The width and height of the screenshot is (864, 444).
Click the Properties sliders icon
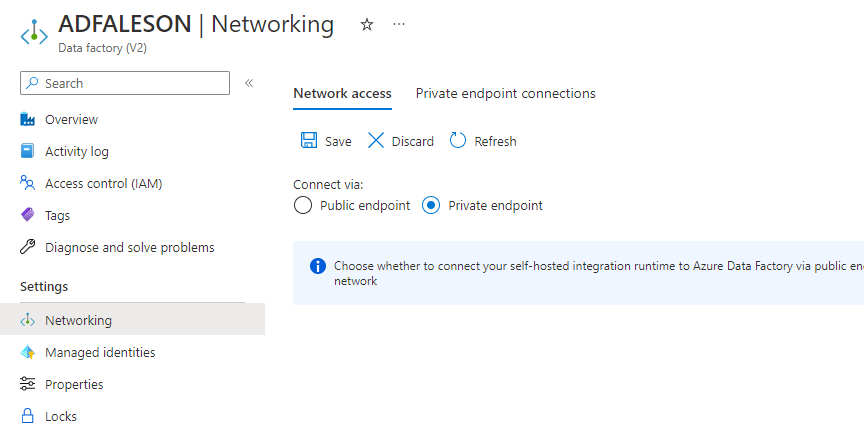[x=28, y=384]
